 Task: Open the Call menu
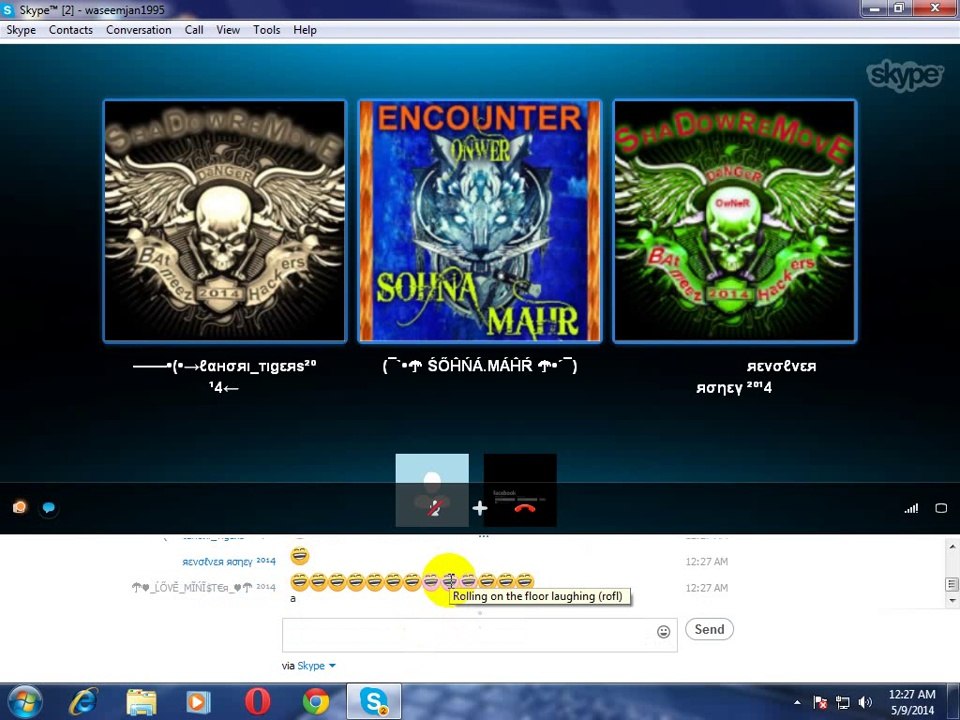(x=194, y=29)
